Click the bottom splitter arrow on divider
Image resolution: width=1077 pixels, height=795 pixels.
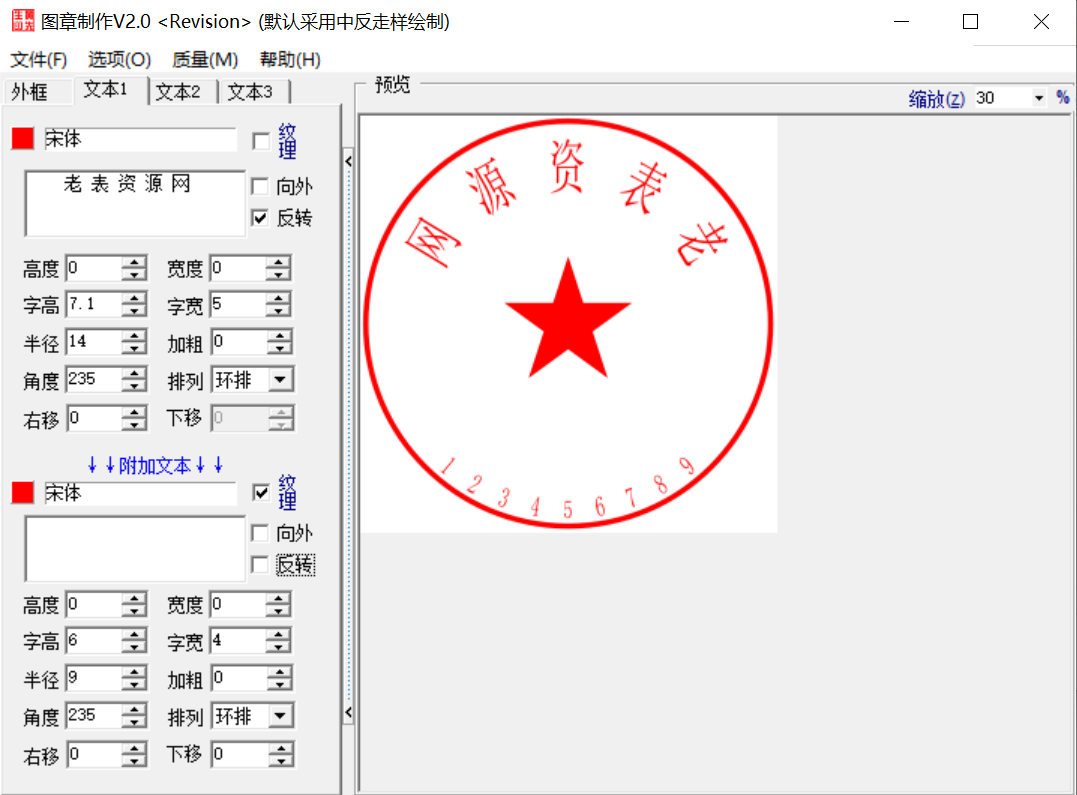click(x=348, y=713)
